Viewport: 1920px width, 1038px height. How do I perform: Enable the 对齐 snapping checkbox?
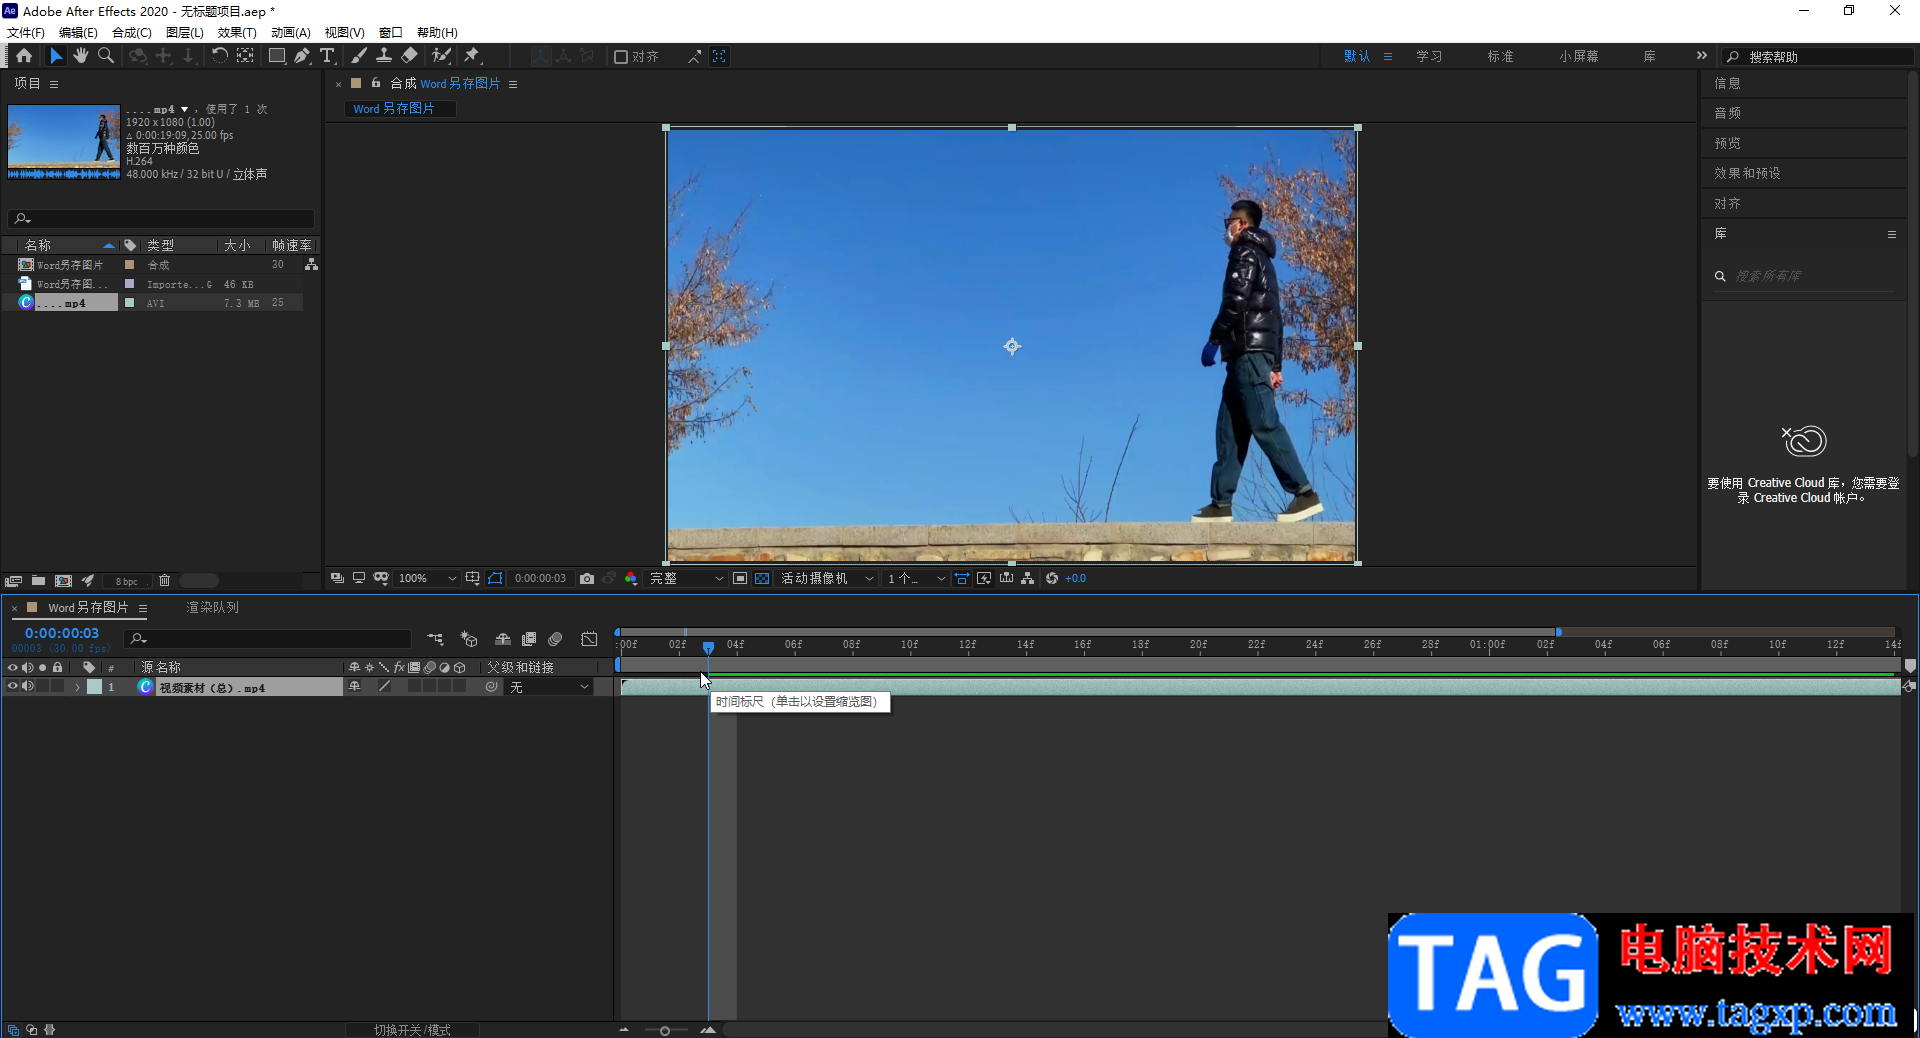[x=621, y=57]
